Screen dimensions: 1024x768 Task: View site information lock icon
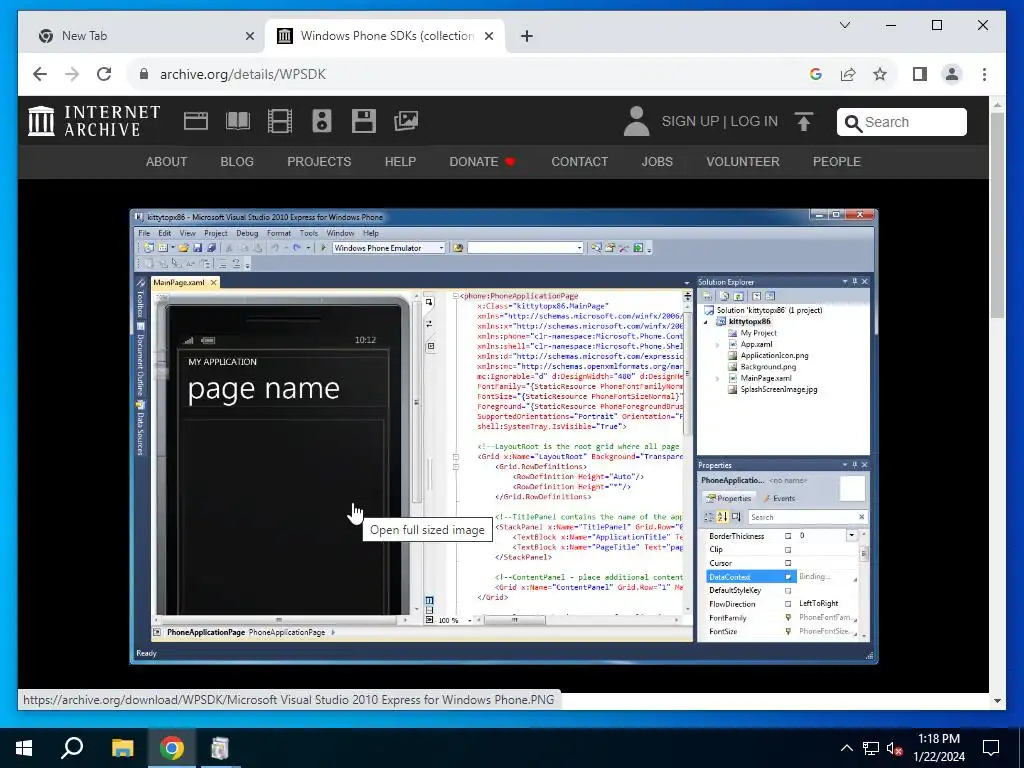pos(144,74)
